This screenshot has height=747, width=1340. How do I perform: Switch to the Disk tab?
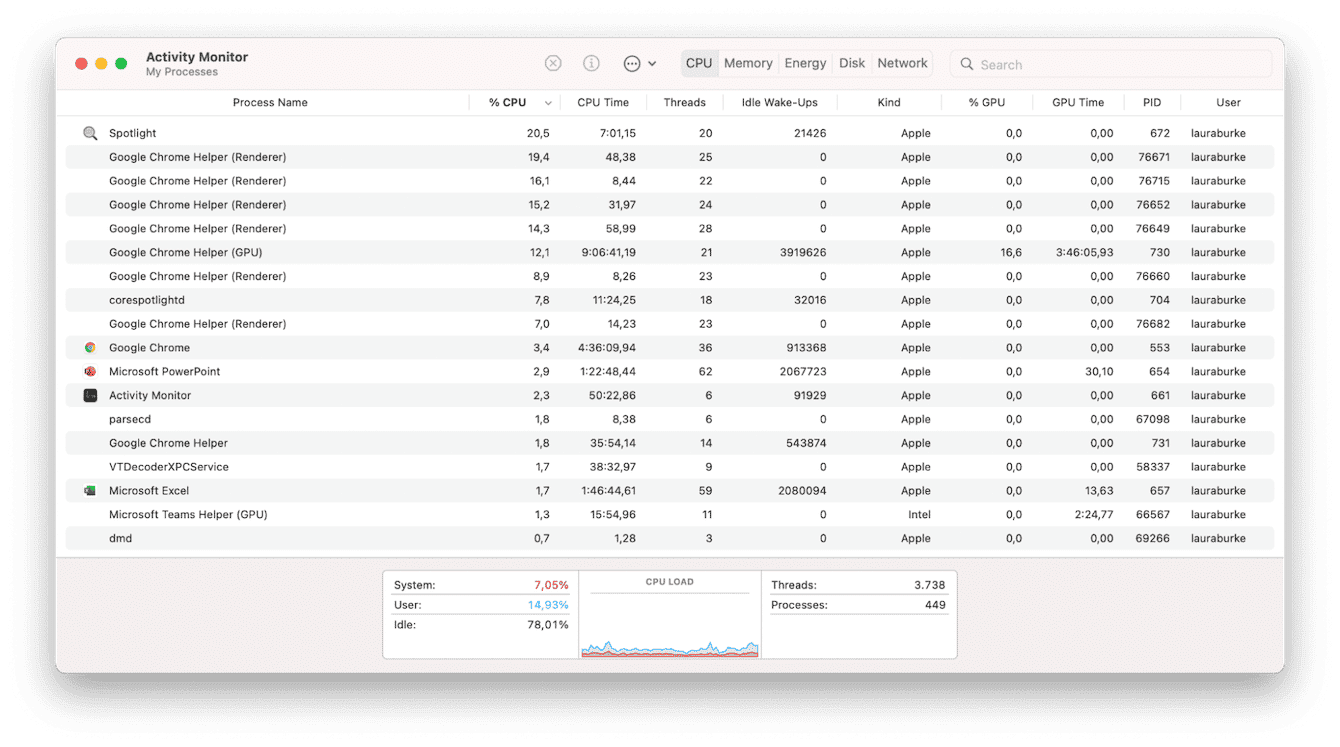[852, 62]
